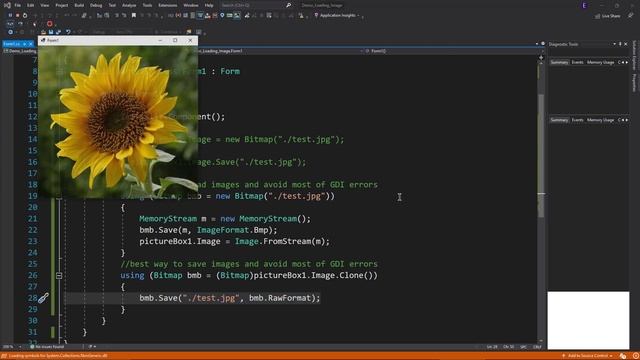Open the Application Insights toolbar icon
Image resolution: width=640 pixels, height=360 pixels.
[x=316, y=15]
